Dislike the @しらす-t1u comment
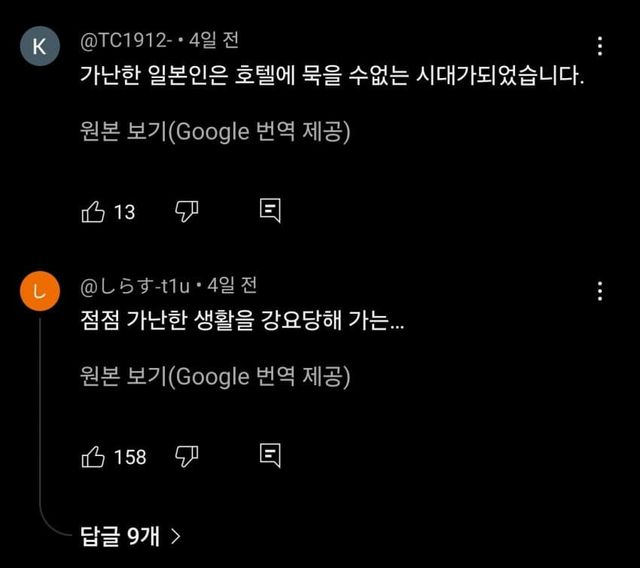Image resolution: width=640 pixels, height=568 pixels. coord(187,456)
